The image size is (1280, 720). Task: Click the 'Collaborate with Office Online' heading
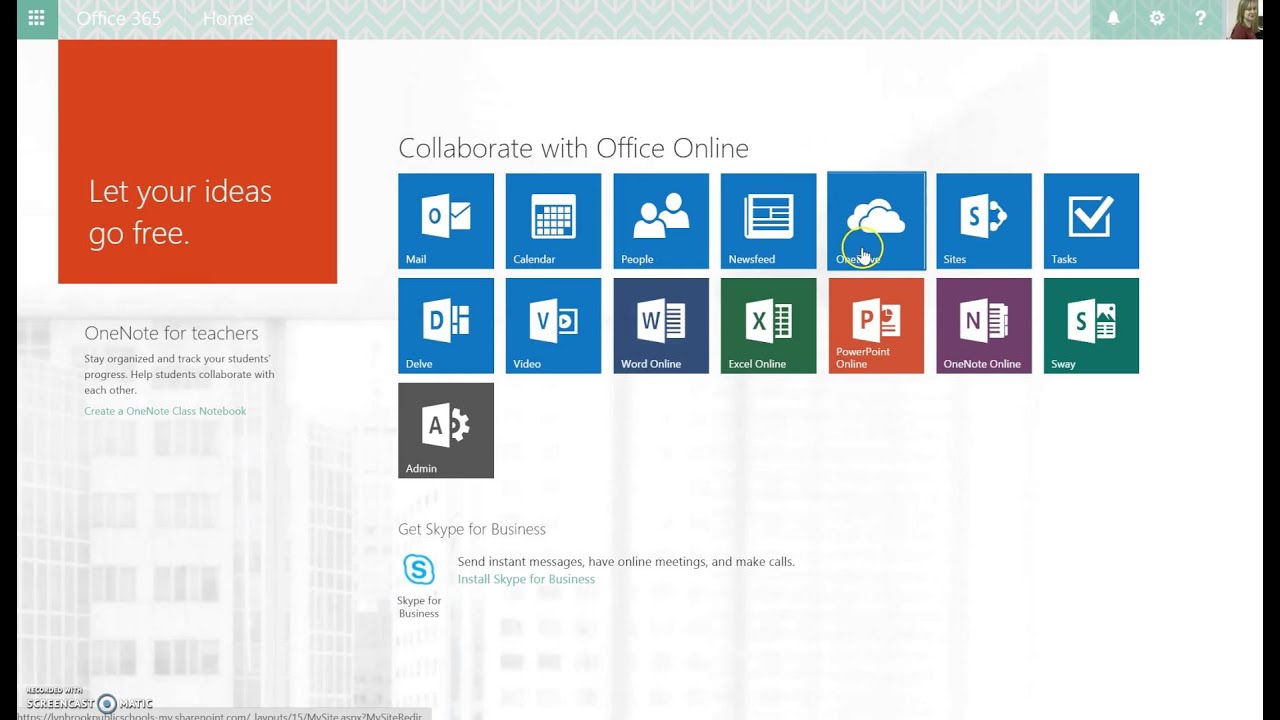573,148
